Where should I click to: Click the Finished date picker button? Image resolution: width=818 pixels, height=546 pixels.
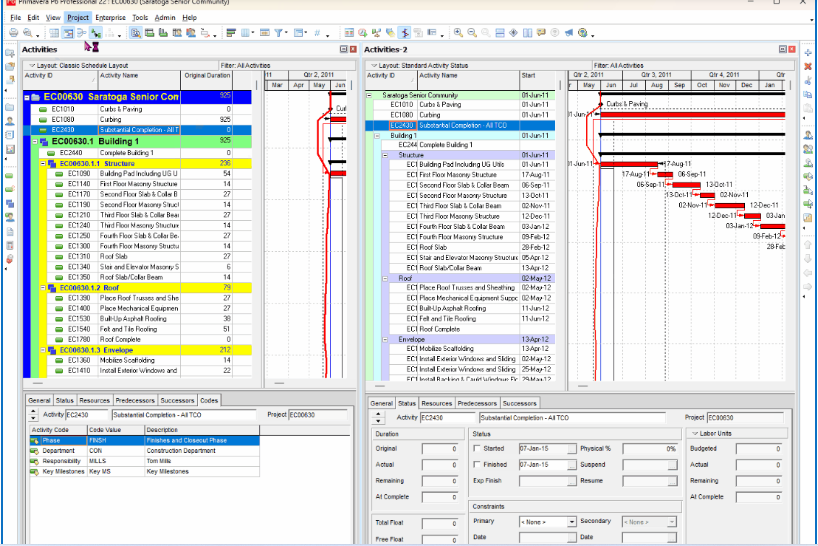[x=572, y=465]
